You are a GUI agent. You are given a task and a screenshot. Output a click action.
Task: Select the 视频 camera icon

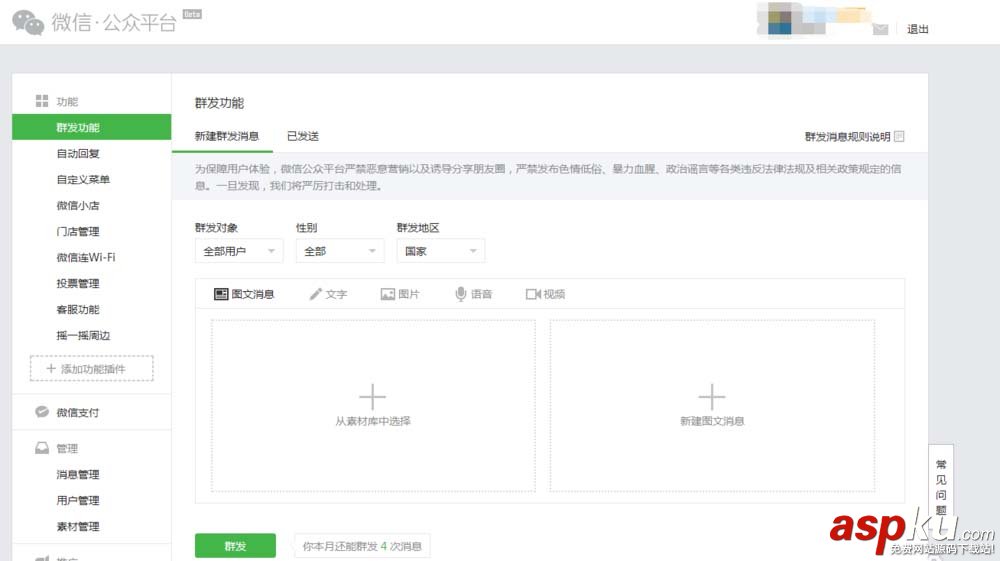click(x=533, y=294)
